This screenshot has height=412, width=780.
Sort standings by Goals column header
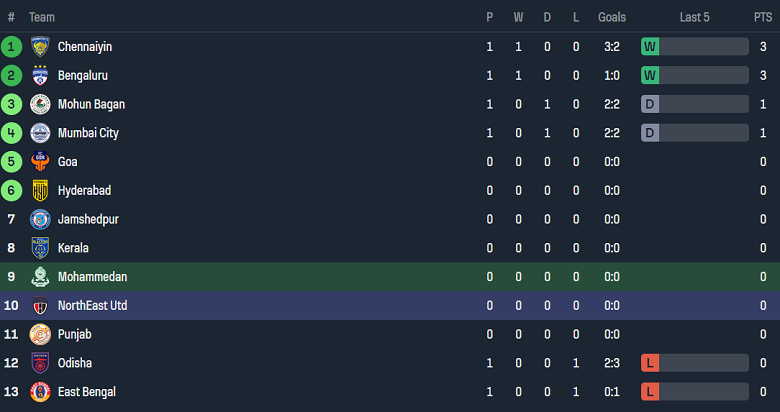[612, 17]
